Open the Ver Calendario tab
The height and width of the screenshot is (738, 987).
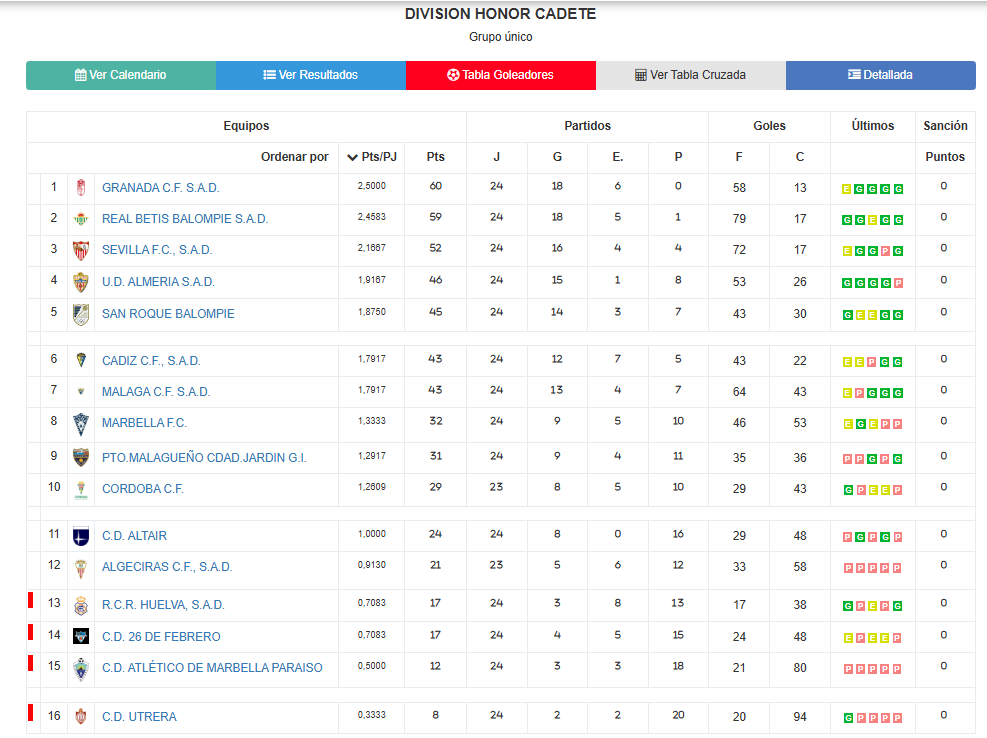coord(121,75)
